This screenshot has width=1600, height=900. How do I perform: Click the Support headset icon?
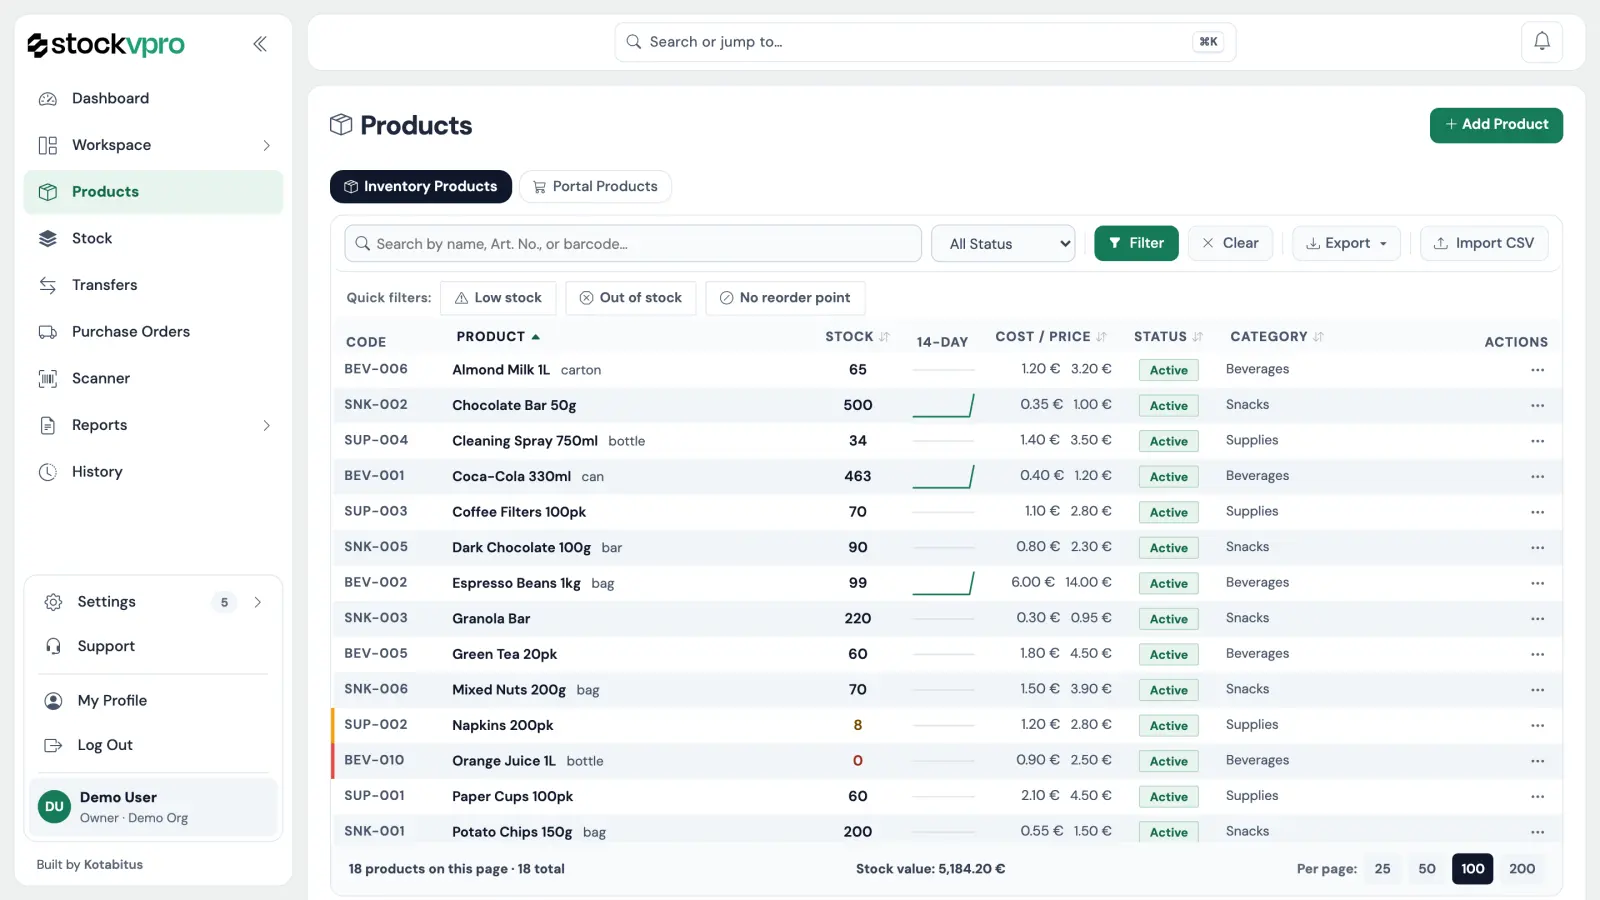tap(54, 646)
